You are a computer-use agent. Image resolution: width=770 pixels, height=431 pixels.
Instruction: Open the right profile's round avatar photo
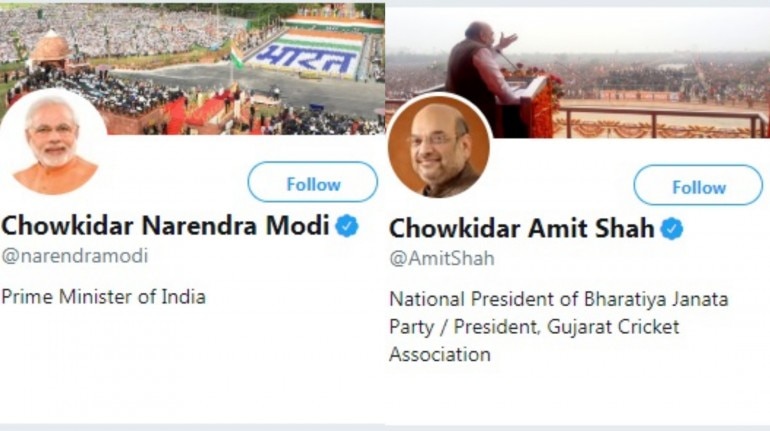click(440, 147)
